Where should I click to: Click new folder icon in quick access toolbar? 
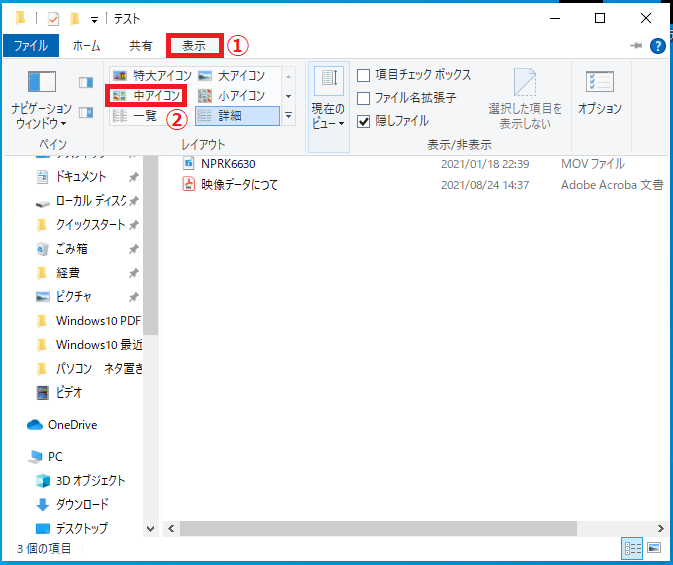75,18
